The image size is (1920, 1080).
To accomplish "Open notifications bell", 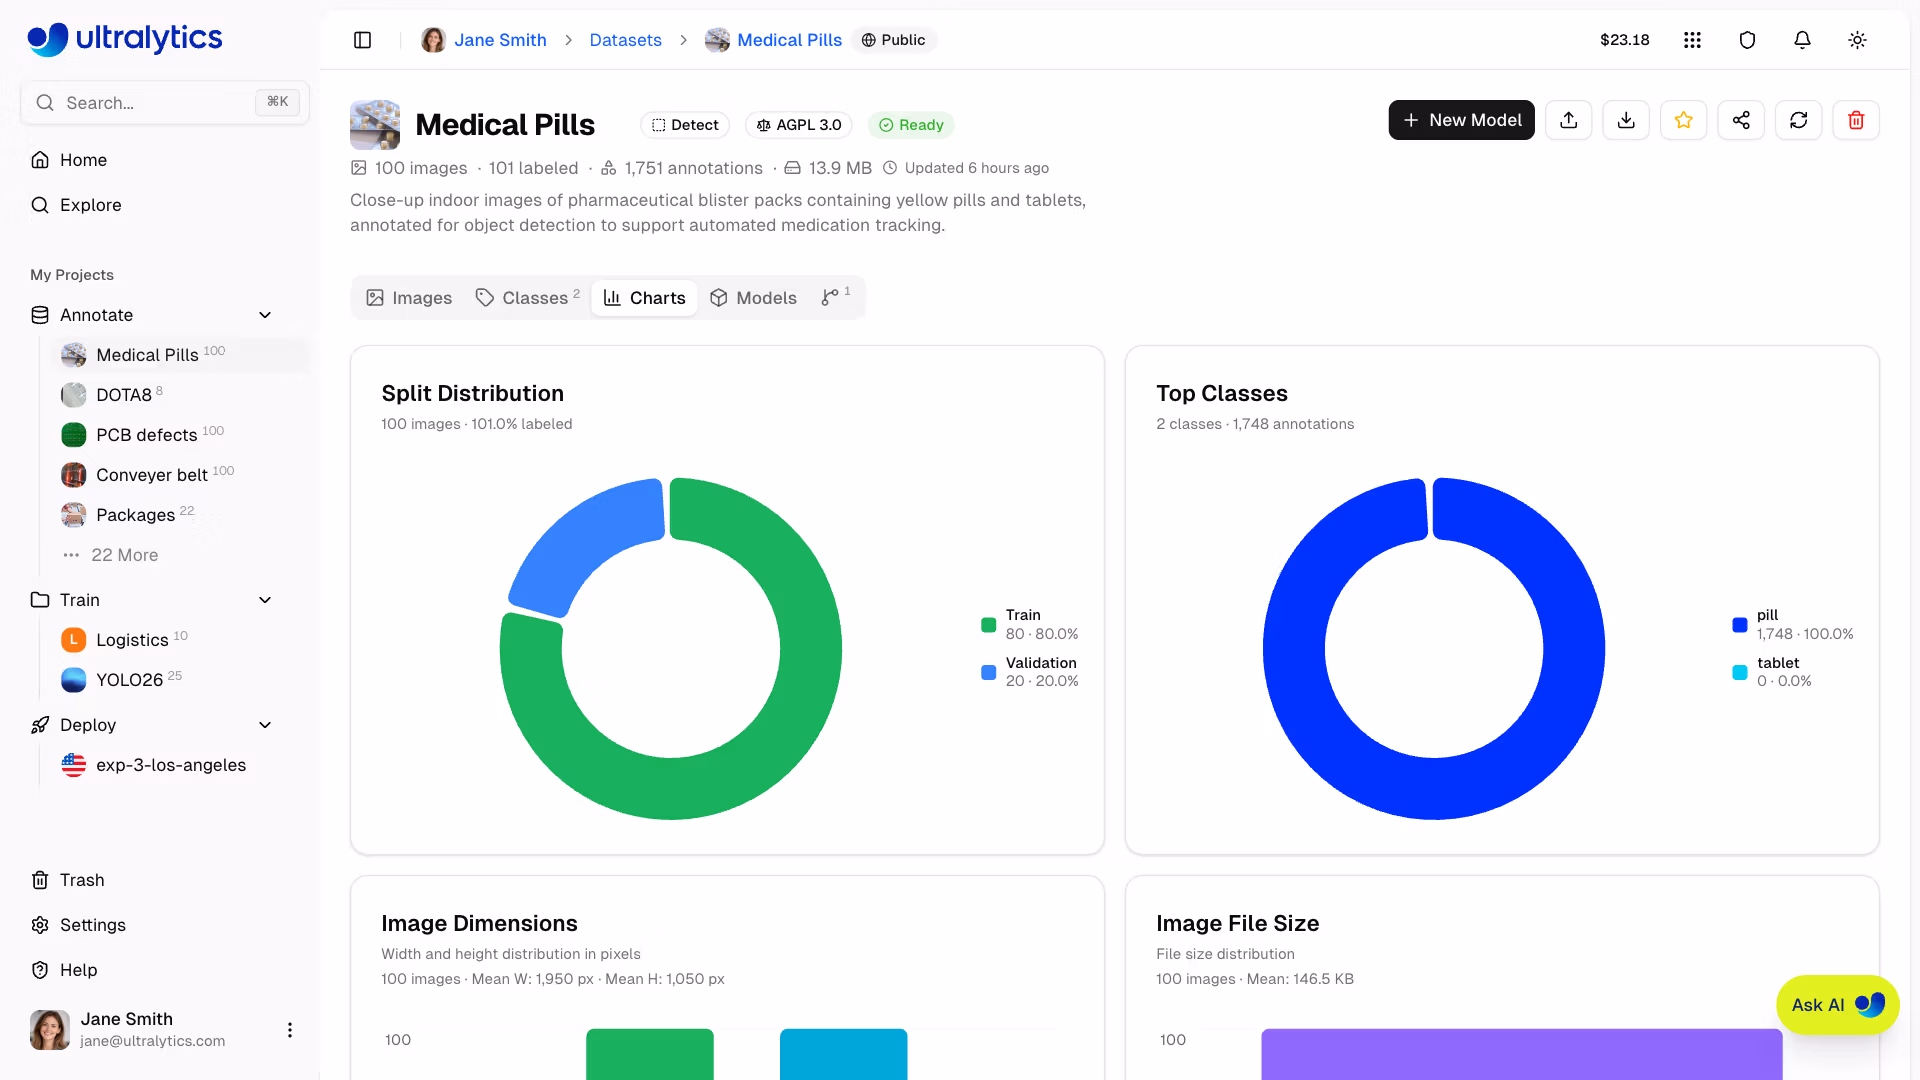I will click(x=1802, y=40).
